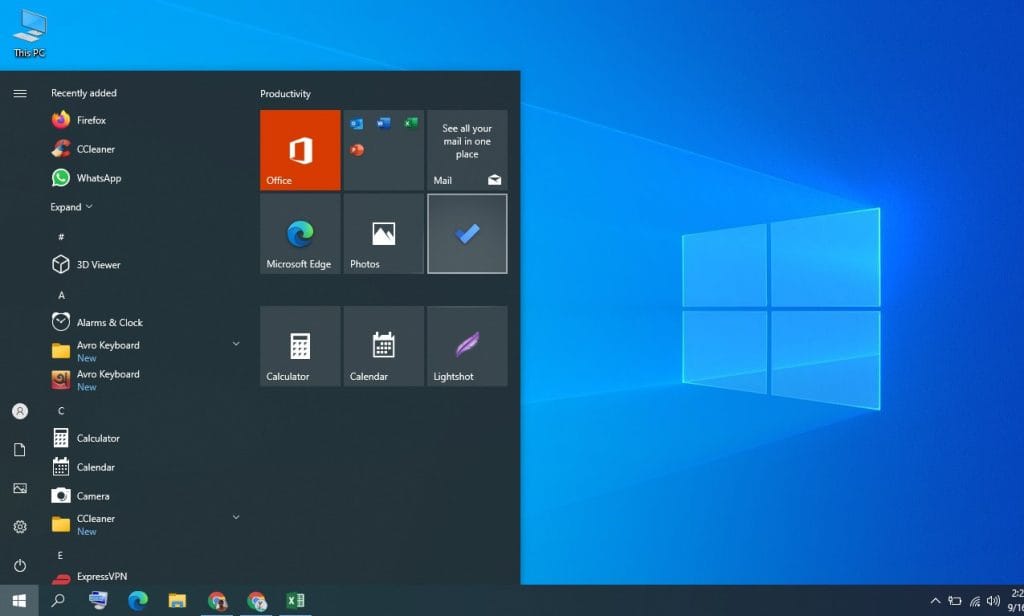Open Microsoft Edge from the taskbar
Image resolution: width=1024 pixels, height=616 pixels.
point(138,600)
